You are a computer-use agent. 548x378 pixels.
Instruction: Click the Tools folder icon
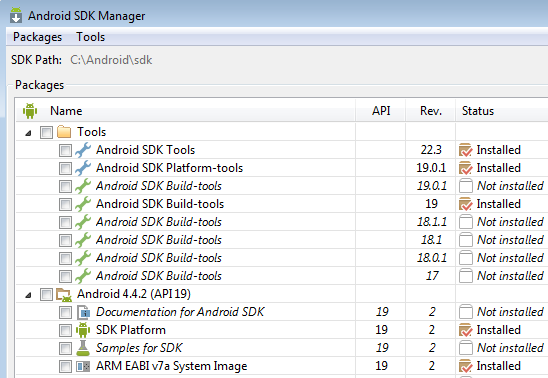coord(64,132)
